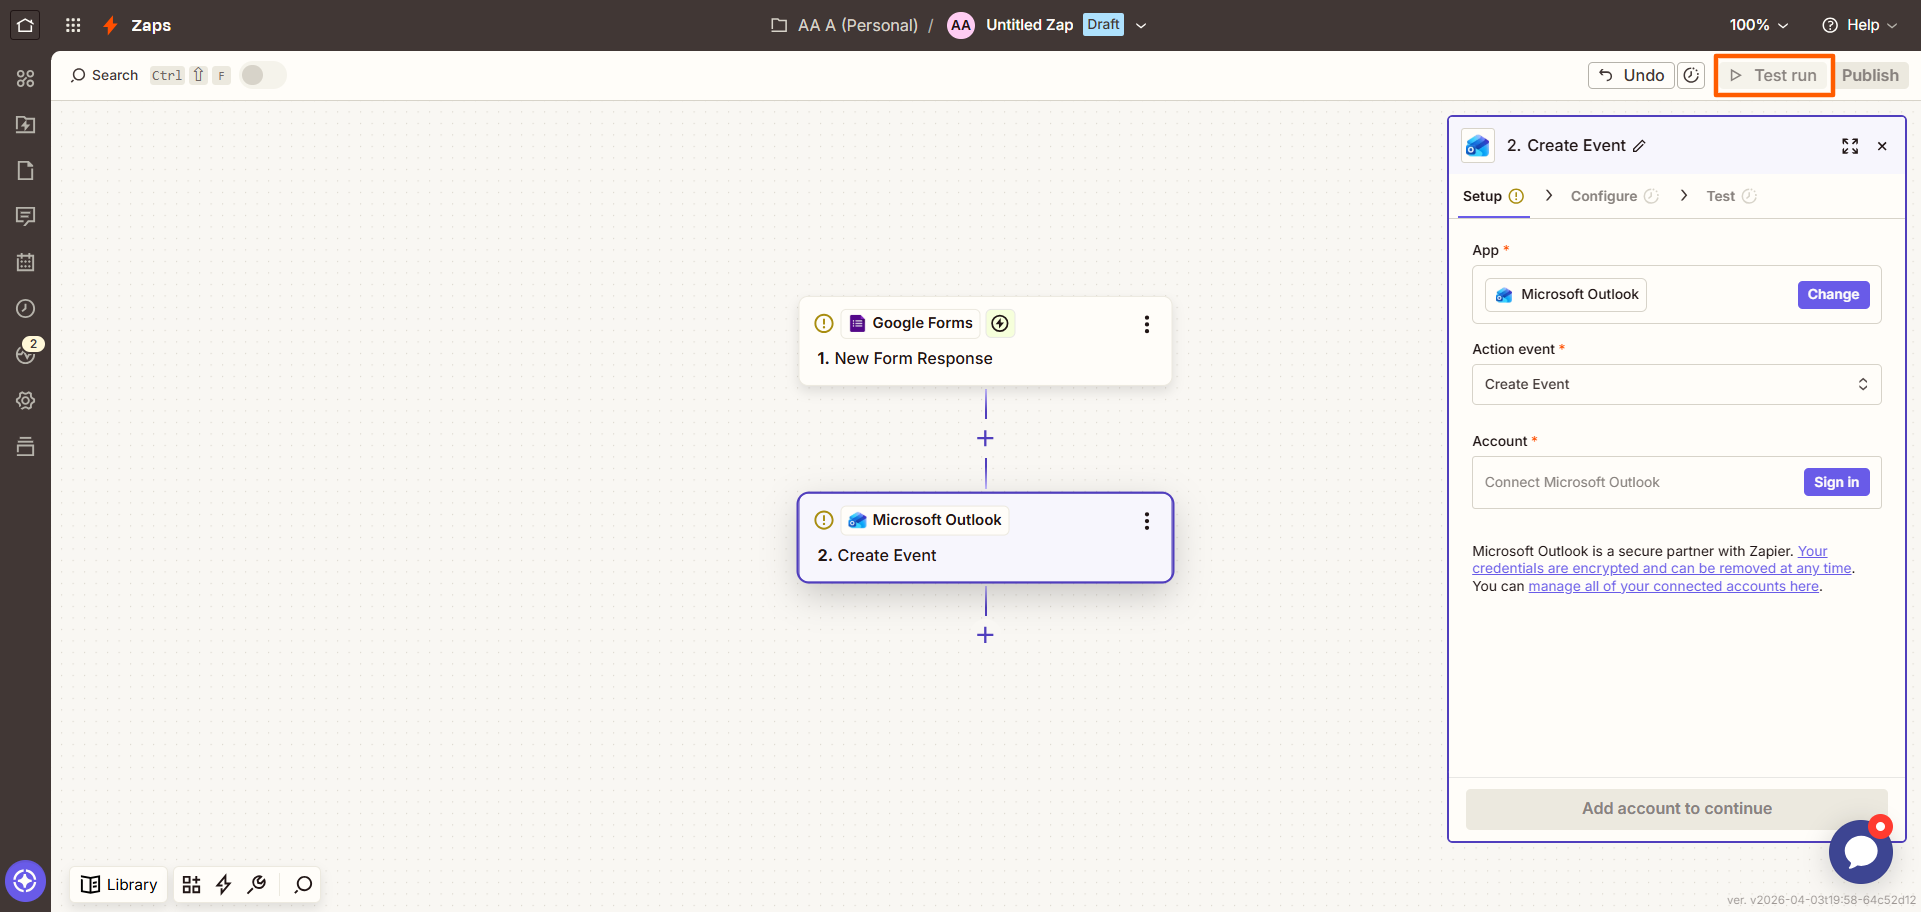Open the Zap settings gear icon
This screenshot has width=1921, height=912.
tap(26, 400)
